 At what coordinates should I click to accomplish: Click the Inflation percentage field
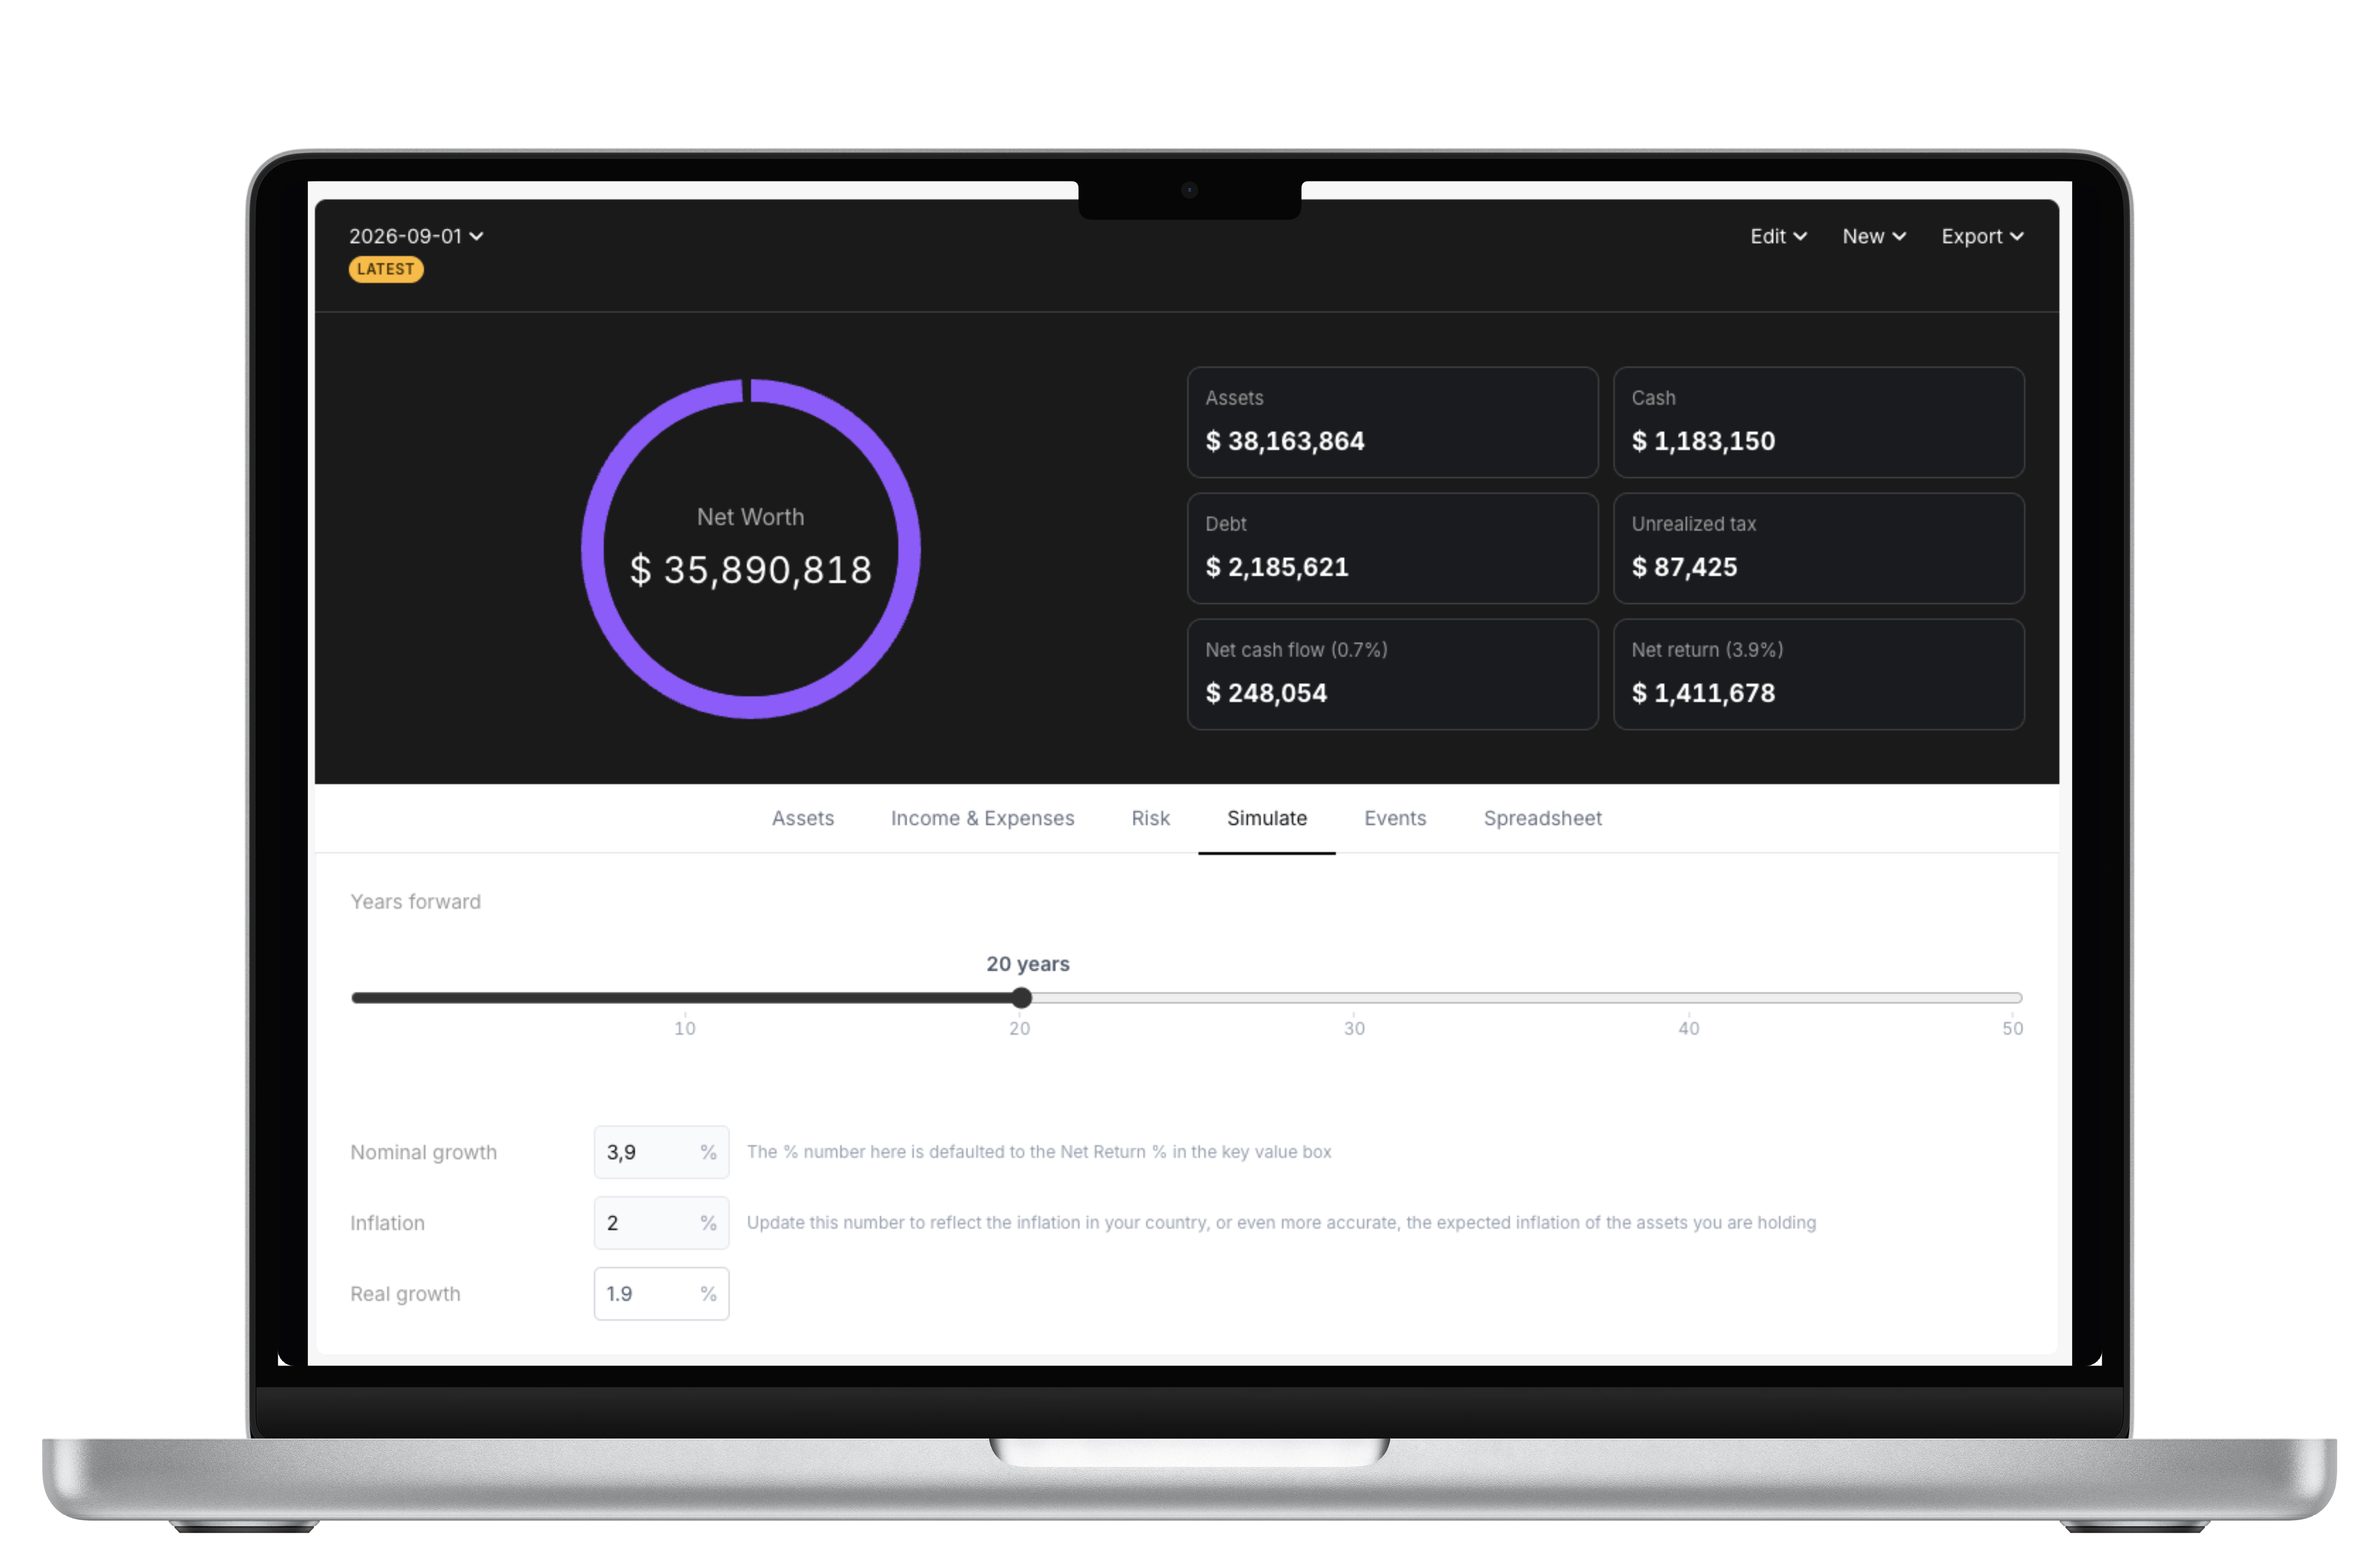pyautogui.click(x=661, y=1223)
